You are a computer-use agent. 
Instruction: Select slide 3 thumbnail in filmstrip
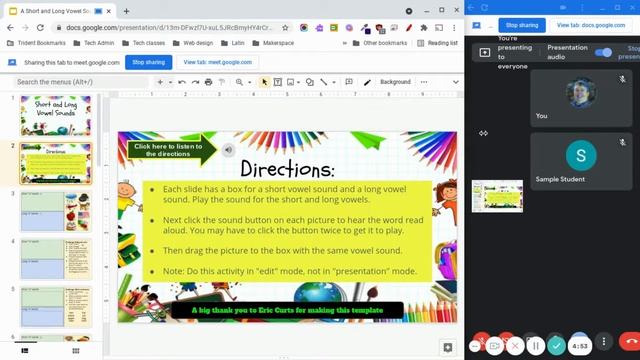pyautogui.click(x=56, y=211)
